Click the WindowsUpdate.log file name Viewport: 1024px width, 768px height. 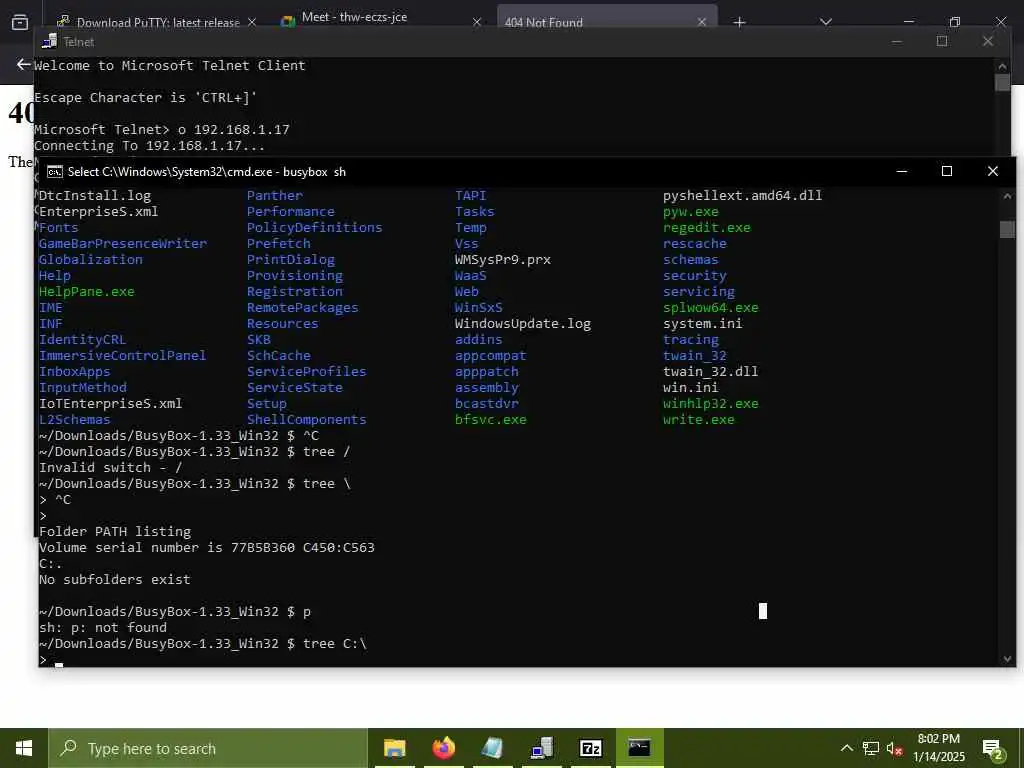pos(523,324)
